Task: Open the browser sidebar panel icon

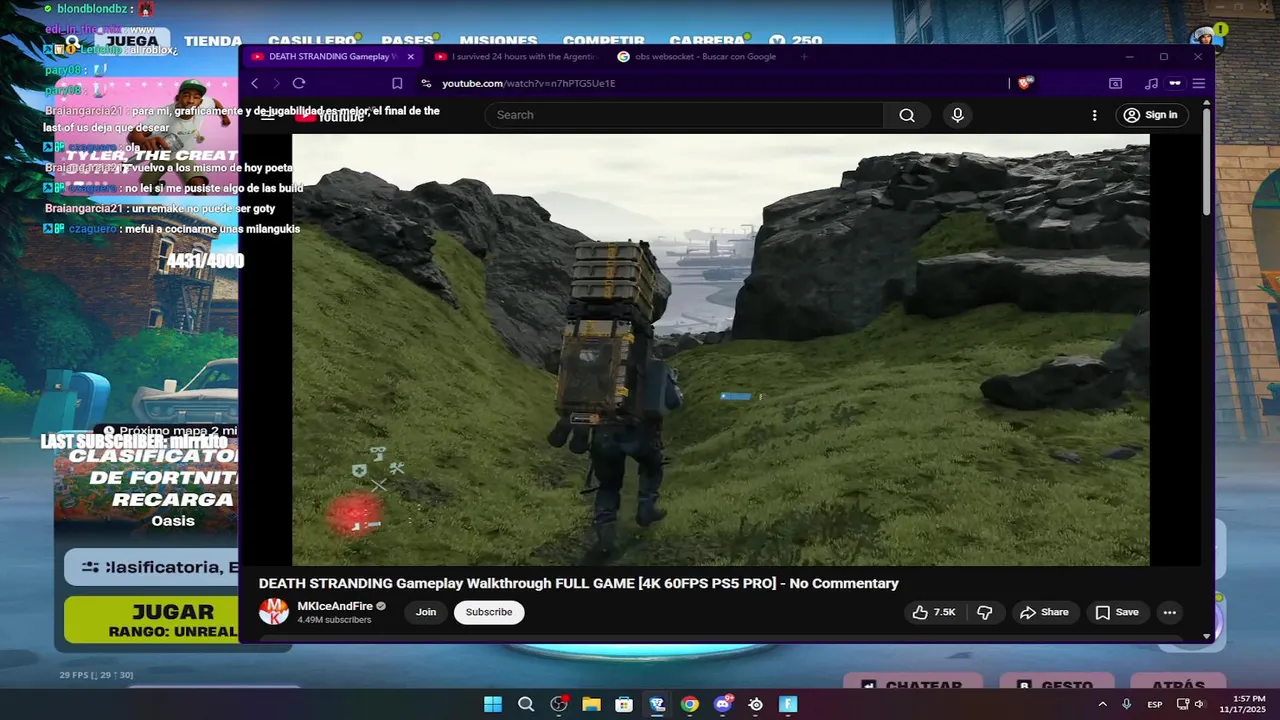Action: coord(1115,83)
